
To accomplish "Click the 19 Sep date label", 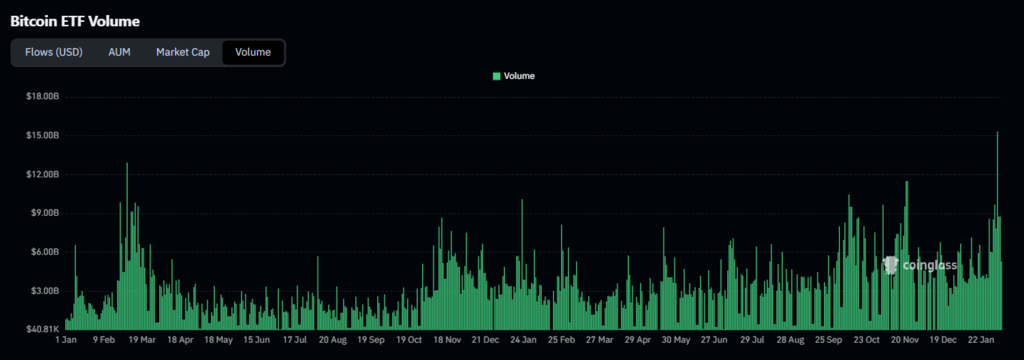I will (371, 340).
